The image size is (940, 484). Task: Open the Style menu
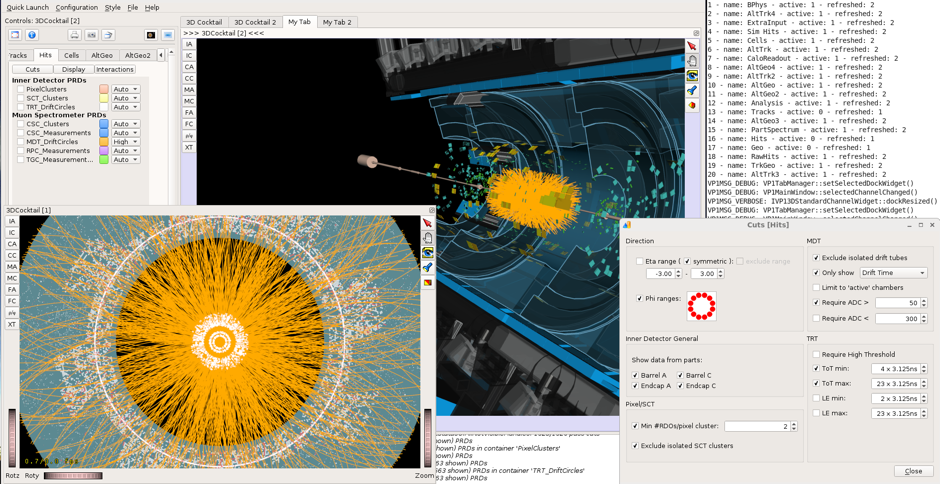pyautogui.click(x=112, y=7)
